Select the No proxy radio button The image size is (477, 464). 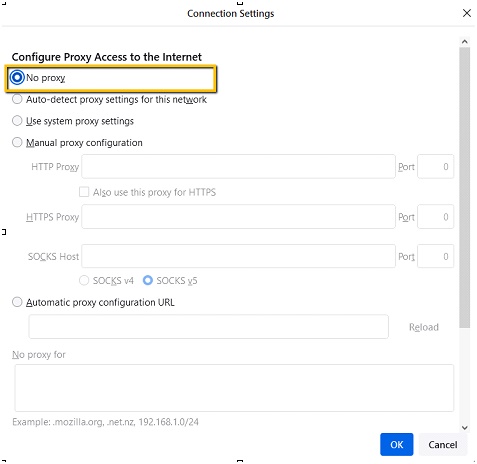coord(17,78)
